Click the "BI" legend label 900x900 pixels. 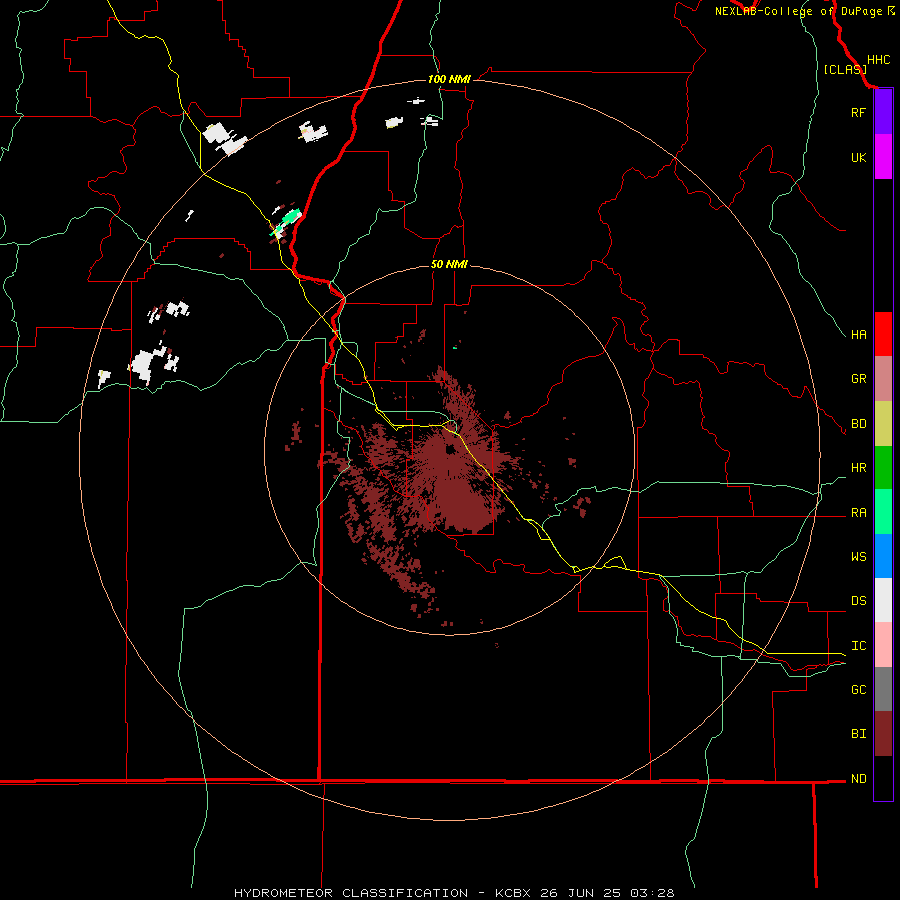[x=858, y=734]
